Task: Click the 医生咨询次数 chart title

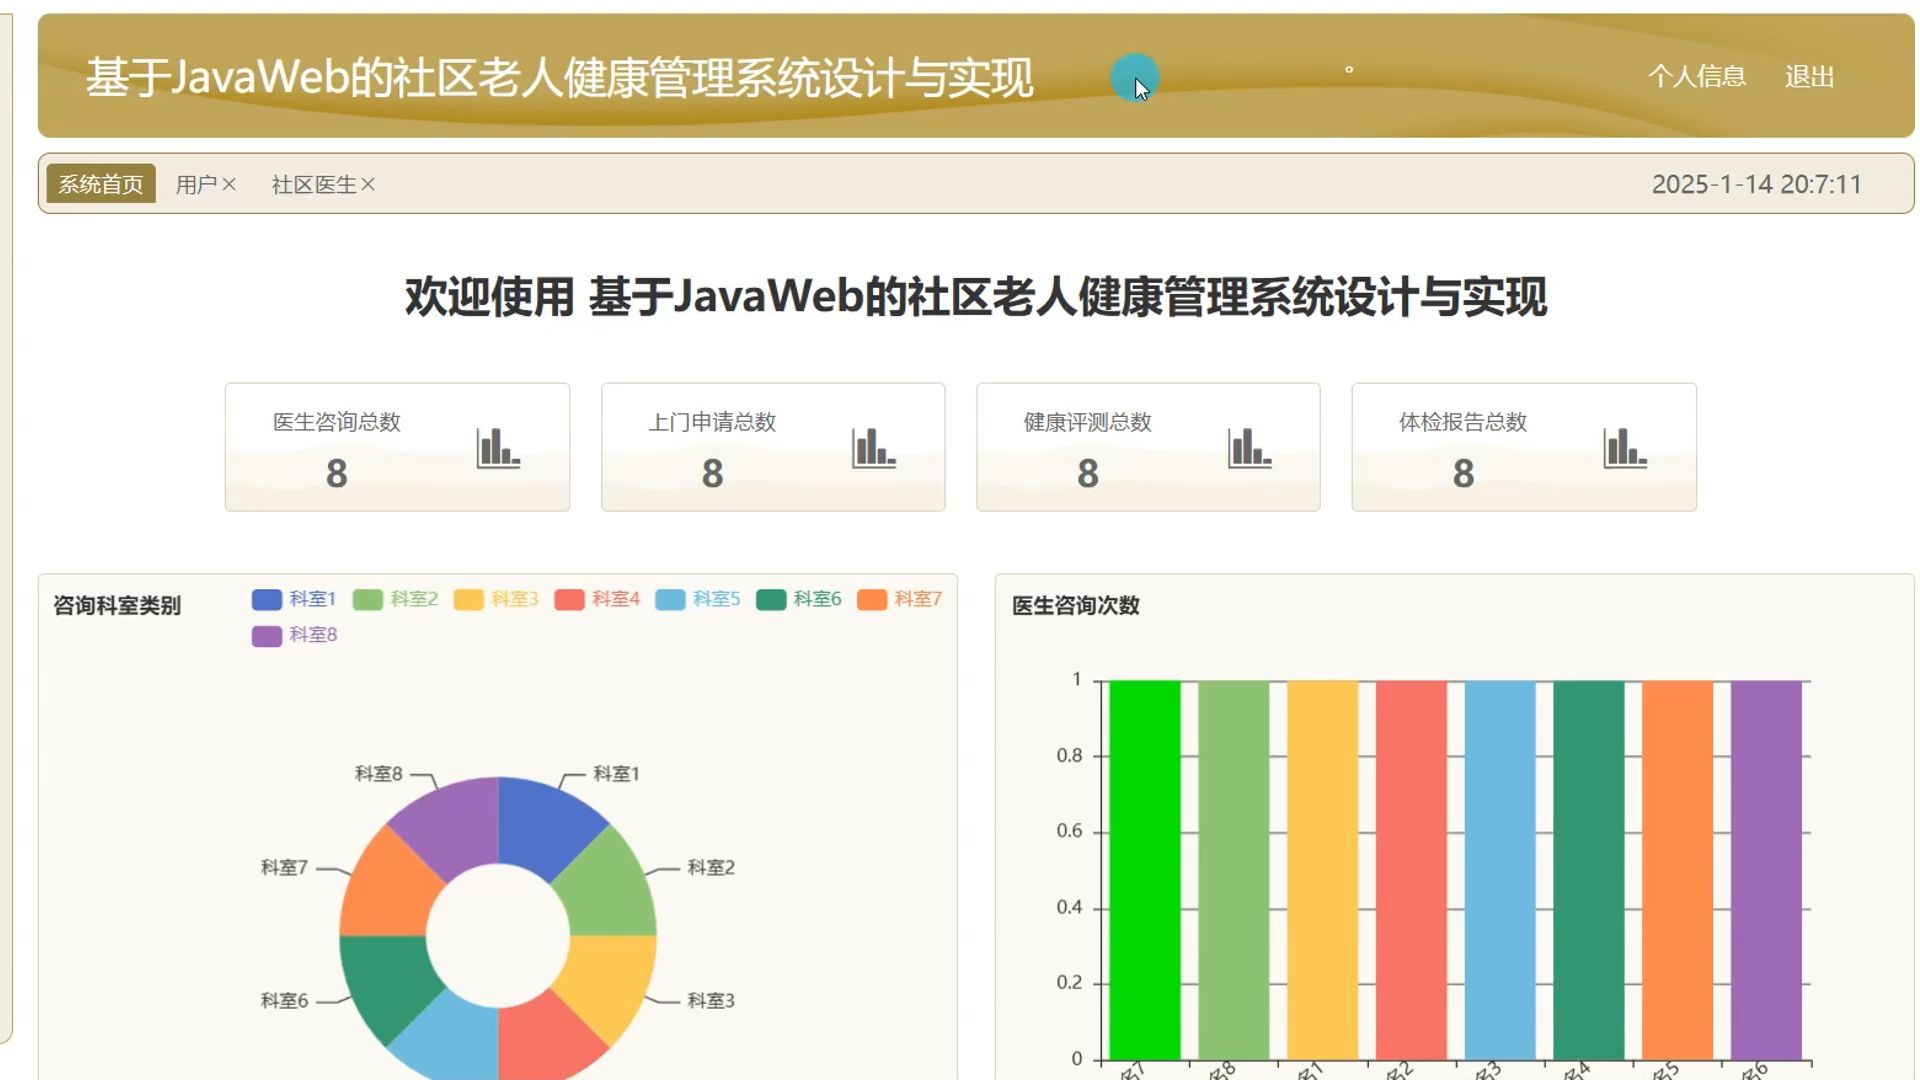Action: pyautogui.click(x=1076, y=605)
